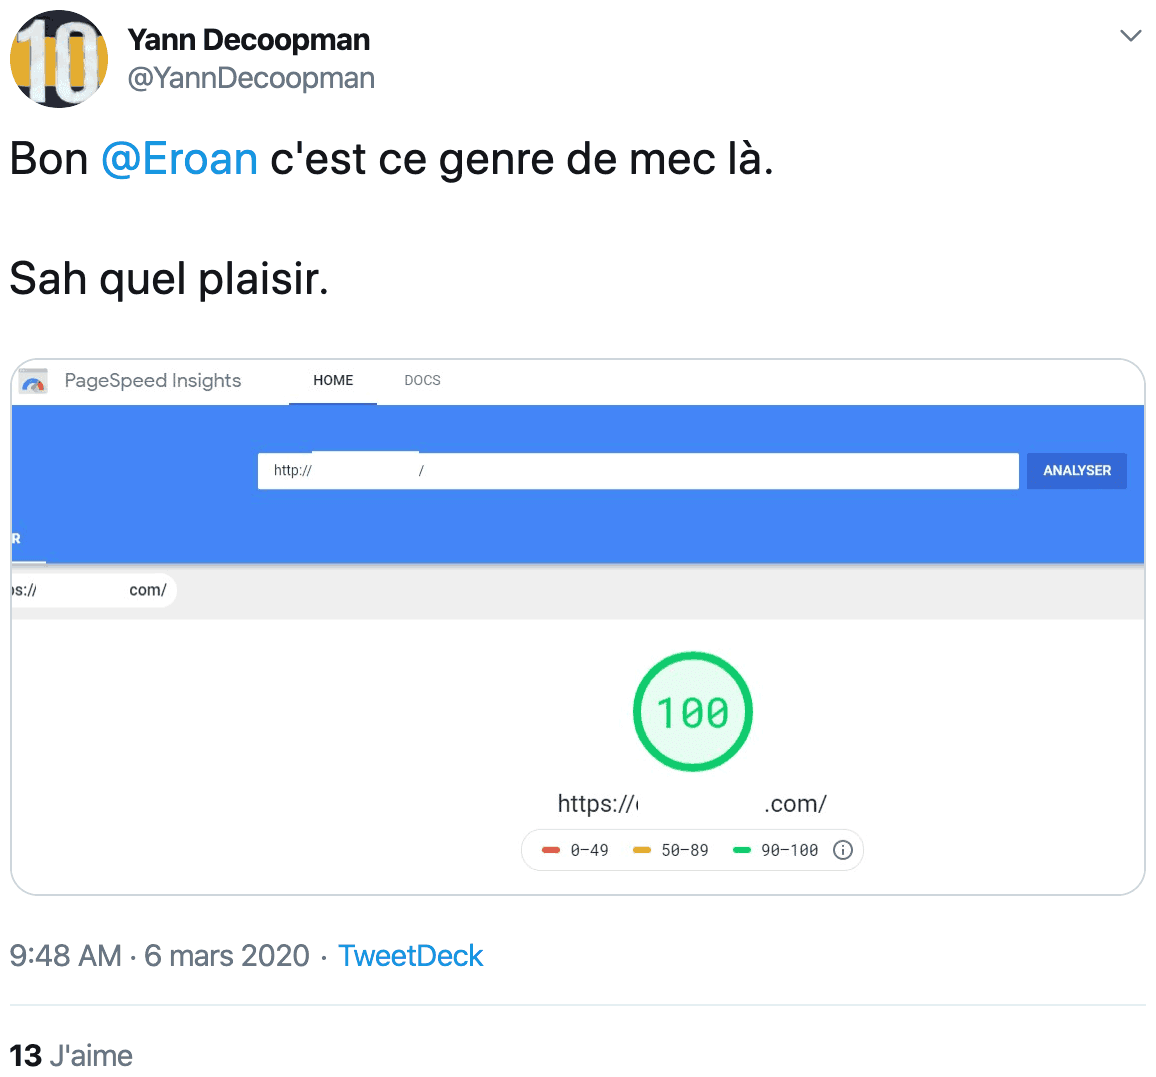Screen dimensions: 1156x1077
Task: Expand the tweet options chevron
Action: point(1130,35)
